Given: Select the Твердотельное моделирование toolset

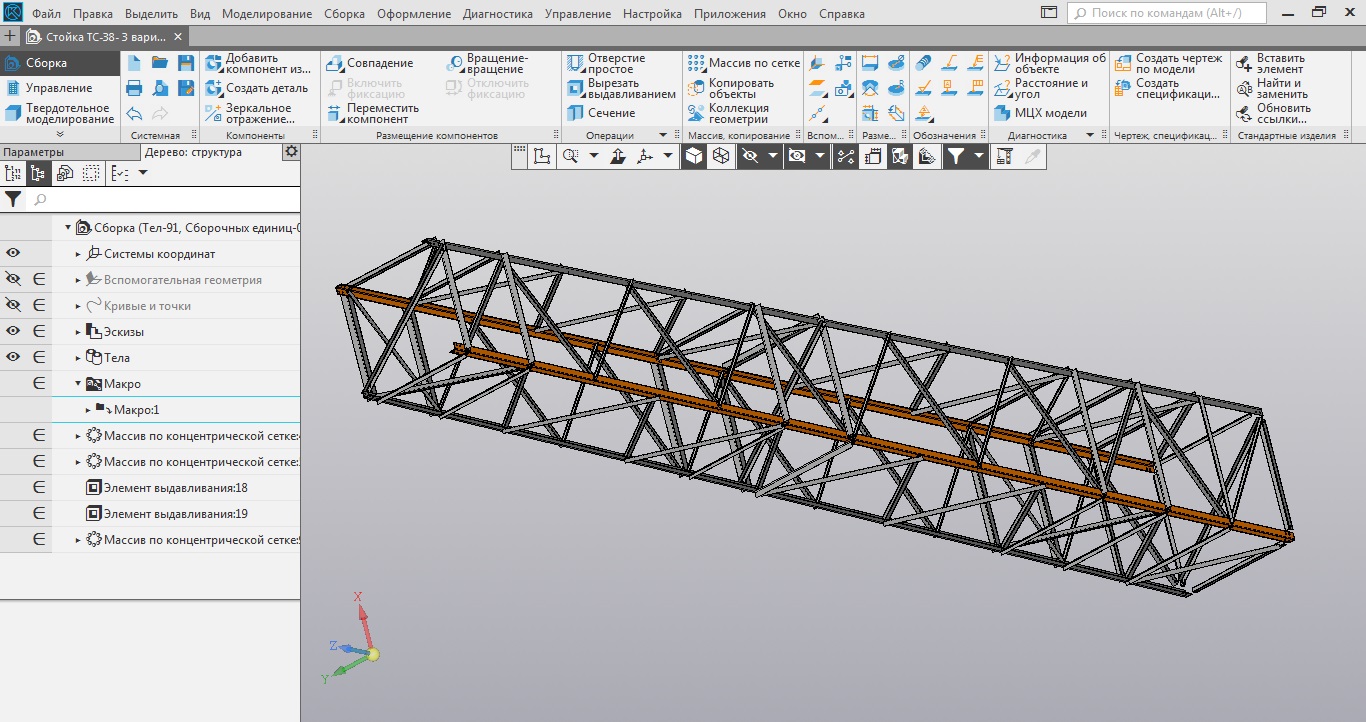Looking at the screenshot, I should pyautogui.click(x=59, y=113).
